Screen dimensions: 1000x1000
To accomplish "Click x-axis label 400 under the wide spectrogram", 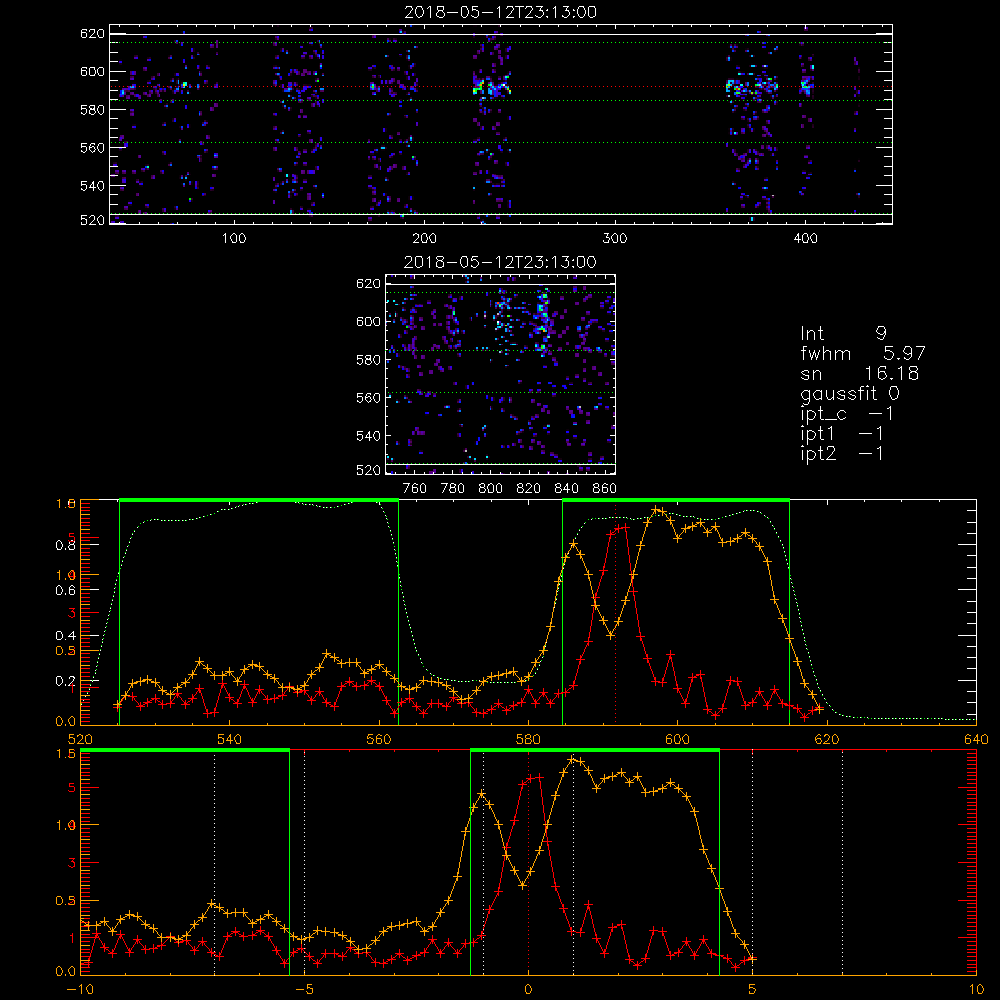I will (805, 239).
